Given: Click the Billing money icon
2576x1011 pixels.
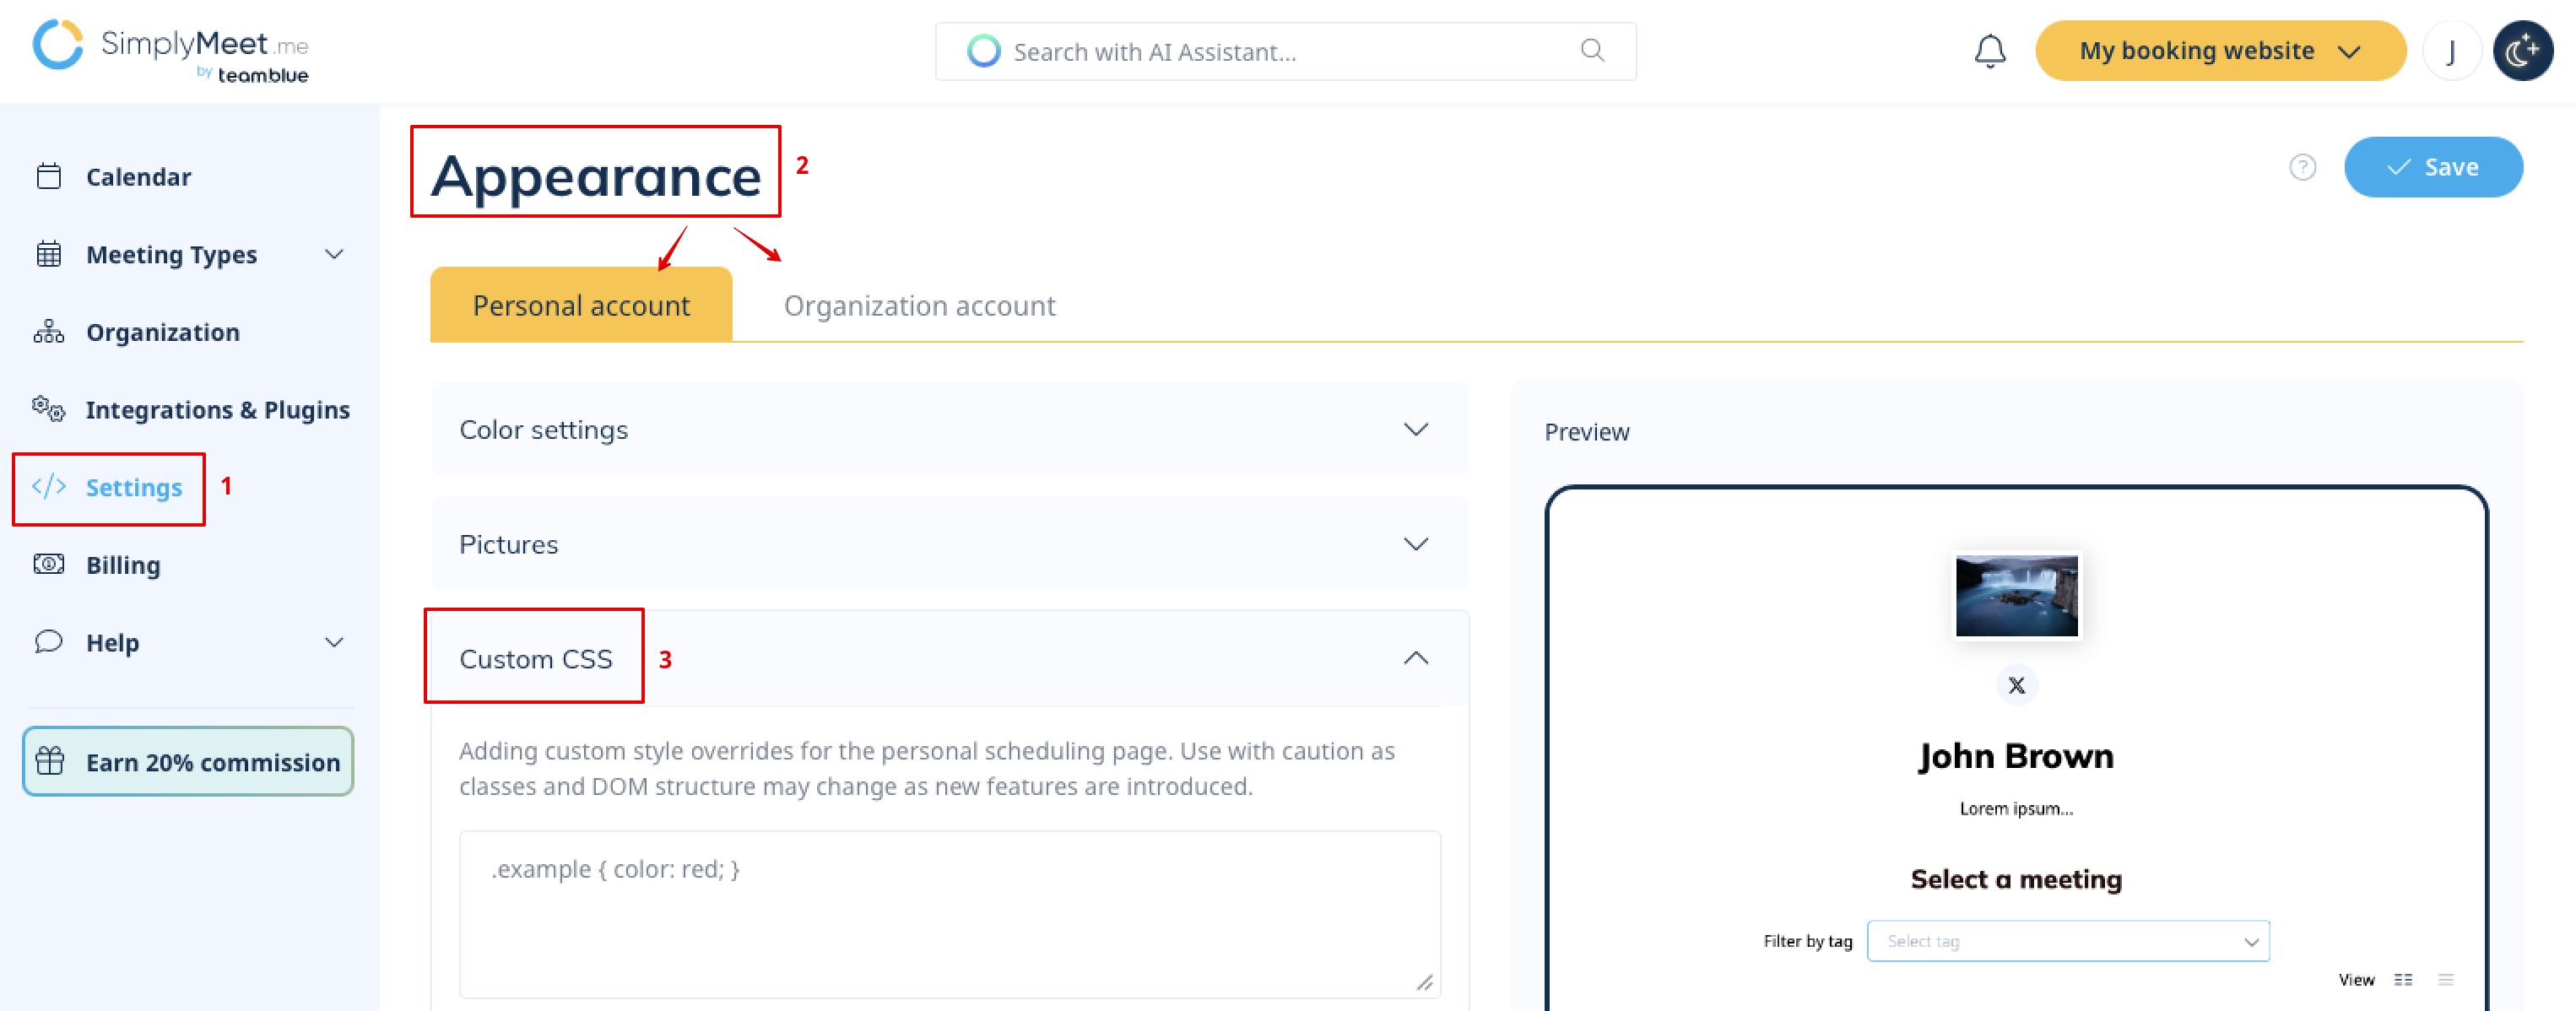Looking at the screenshot, I should tap(49, 565).
